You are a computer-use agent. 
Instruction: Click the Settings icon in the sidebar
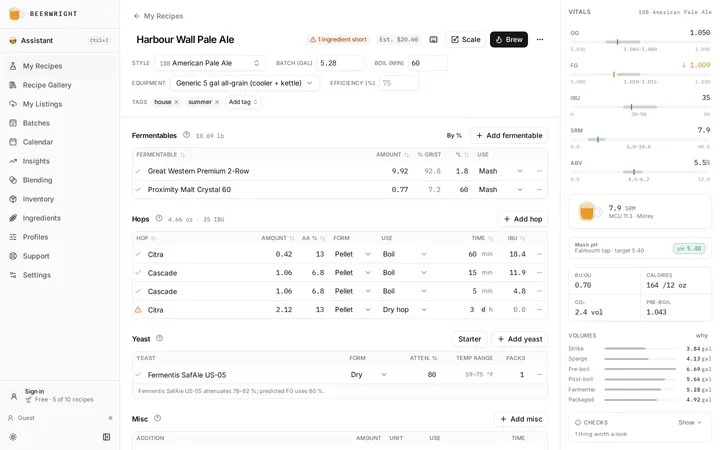13,275
